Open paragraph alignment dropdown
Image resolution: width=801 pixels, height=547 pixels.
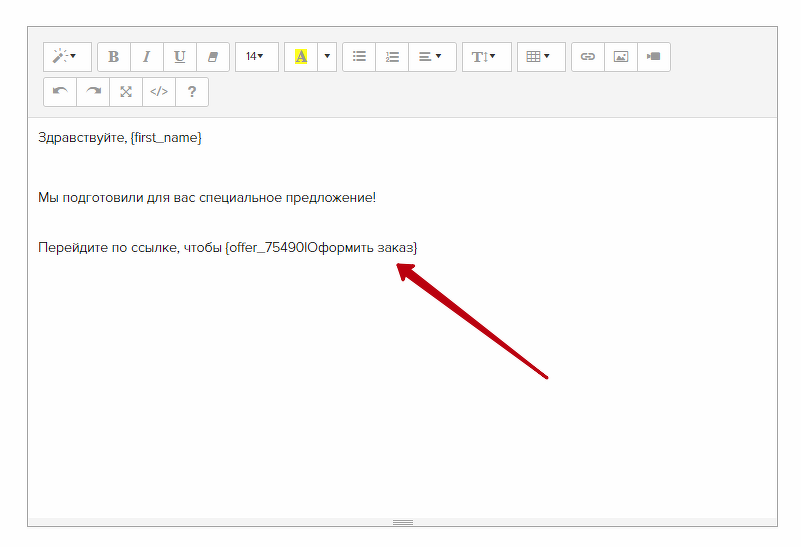[431, 57]
